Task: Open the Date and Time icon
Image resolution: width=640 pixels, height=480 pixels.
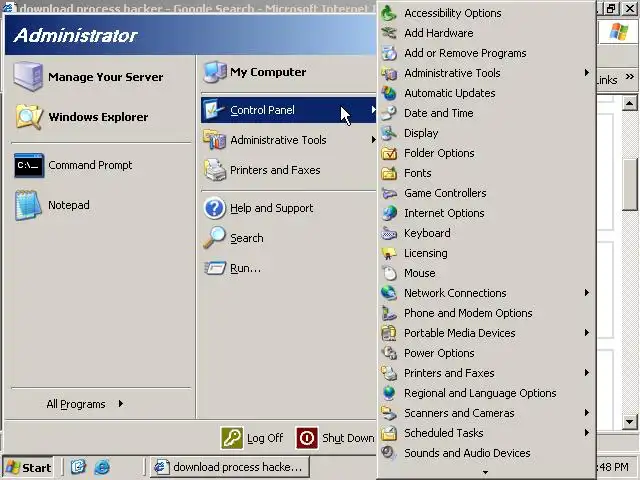Action: pos(389,113)
